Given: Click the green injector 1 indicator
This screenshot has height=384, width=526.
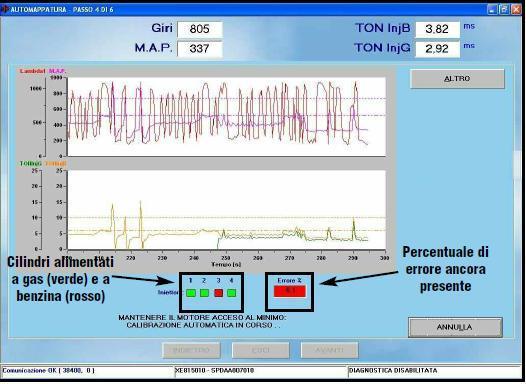Looking at the screenshot, I should click(x=191, y=293).
